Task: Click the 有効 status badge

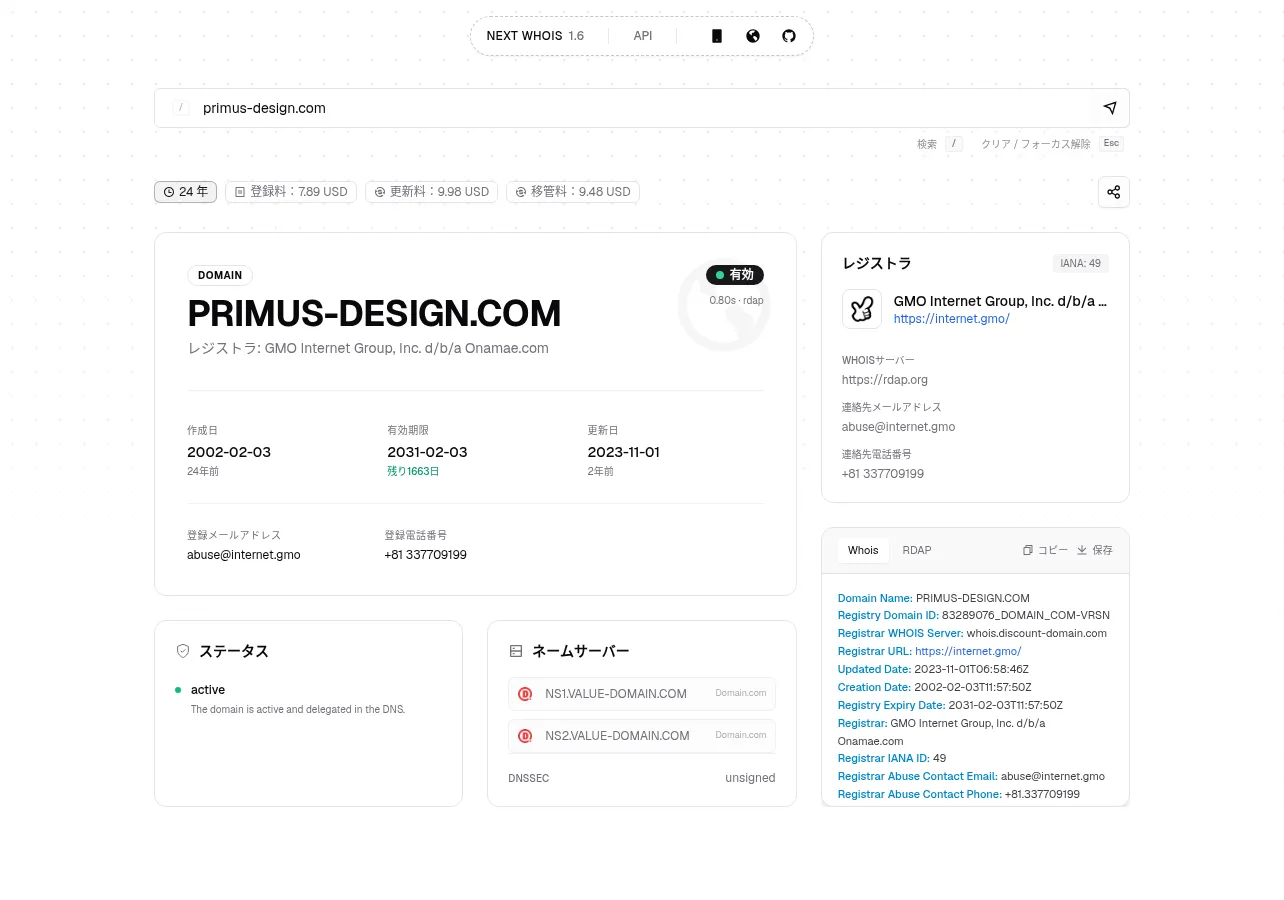Action: coord(735,275)
